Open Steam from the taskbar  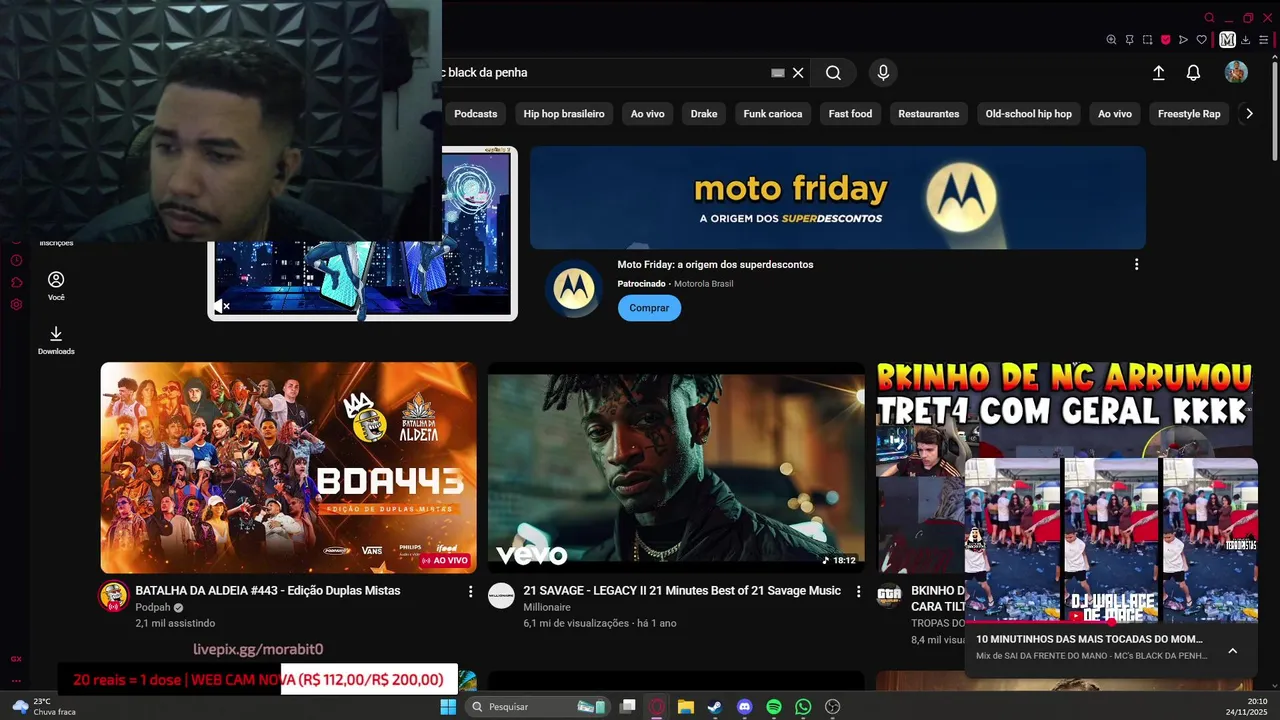[x=715, y=707]
